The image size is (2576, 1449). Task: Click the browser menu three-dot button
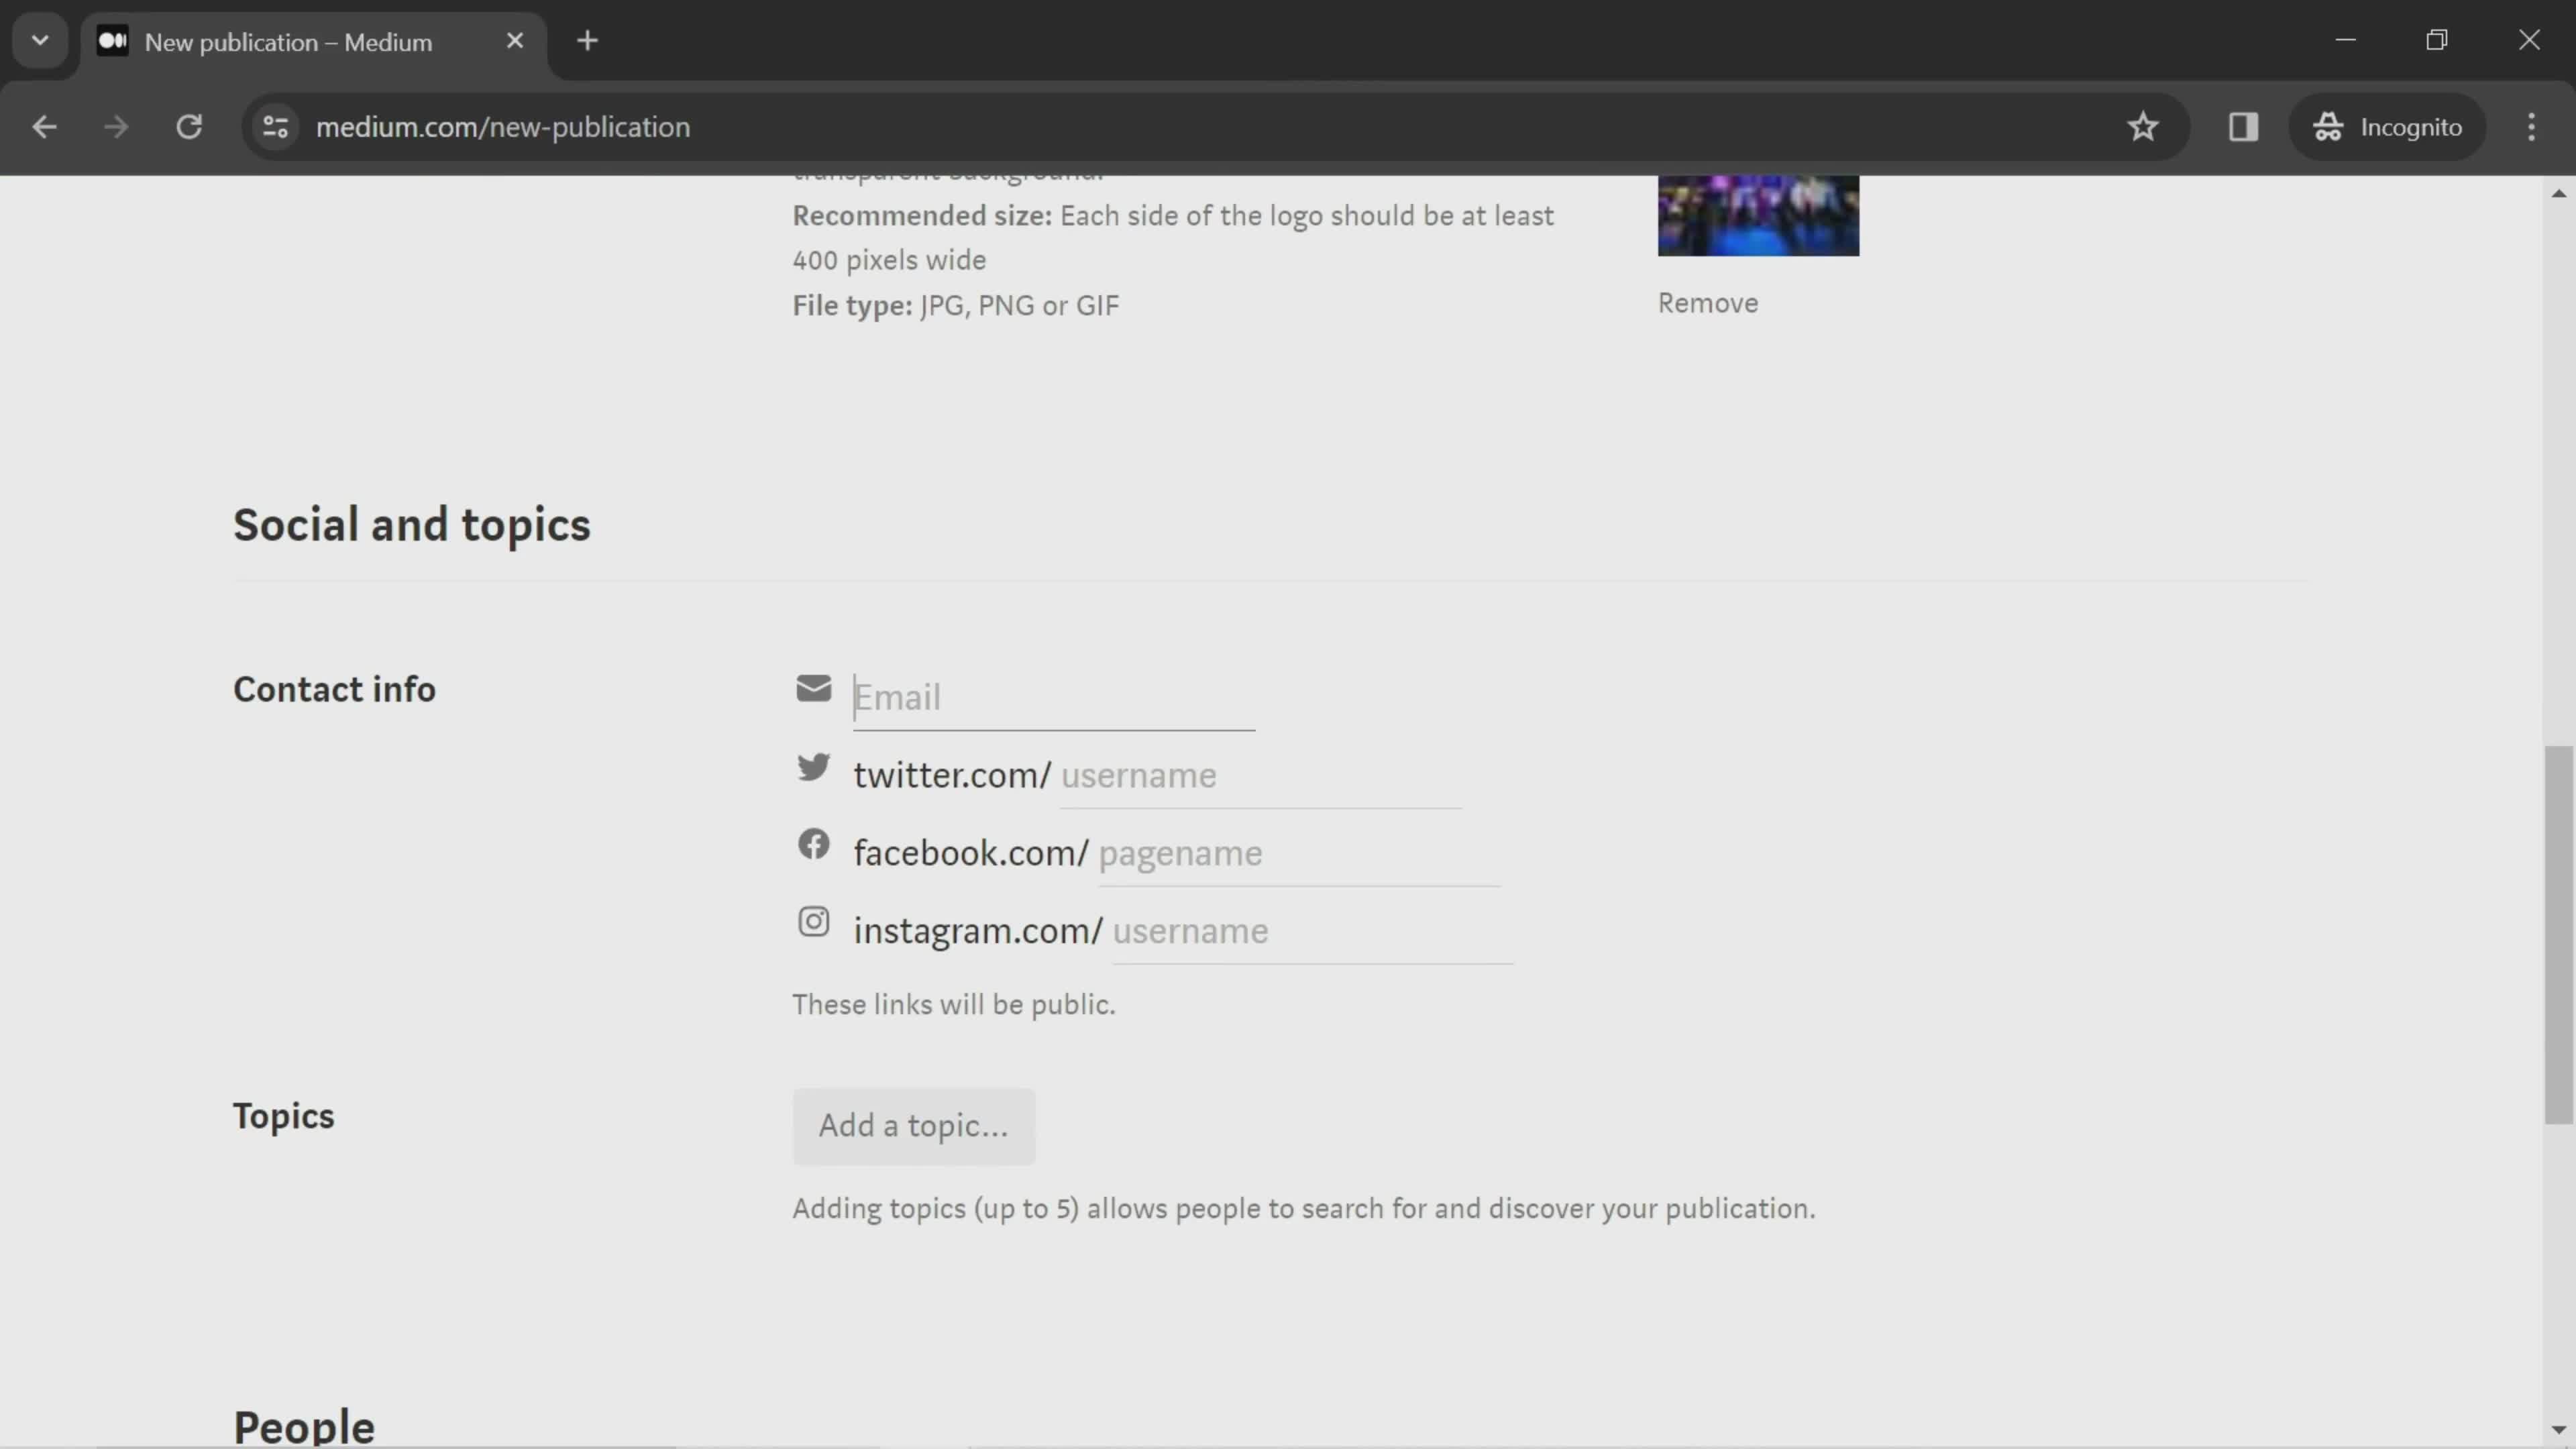[2537, 125]
